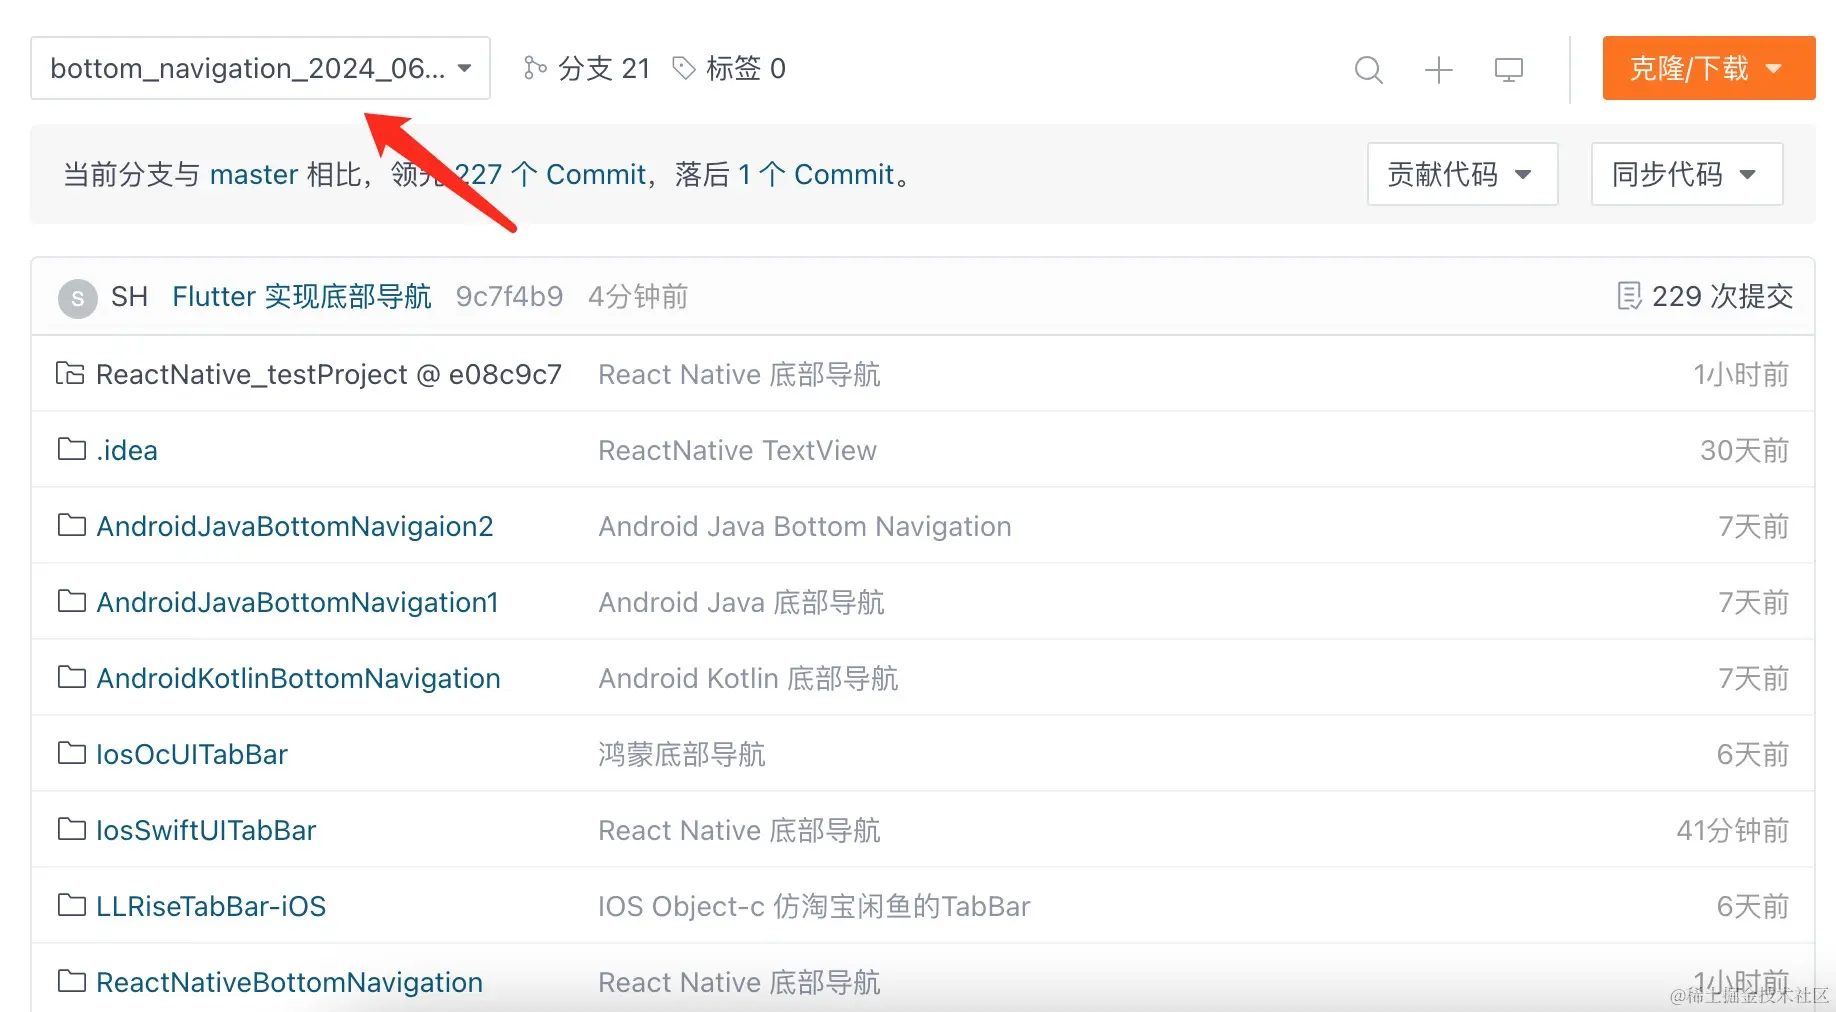Open the 标签 0 tags link
Screen dimensions: 1836x1012
click(746, 68)
